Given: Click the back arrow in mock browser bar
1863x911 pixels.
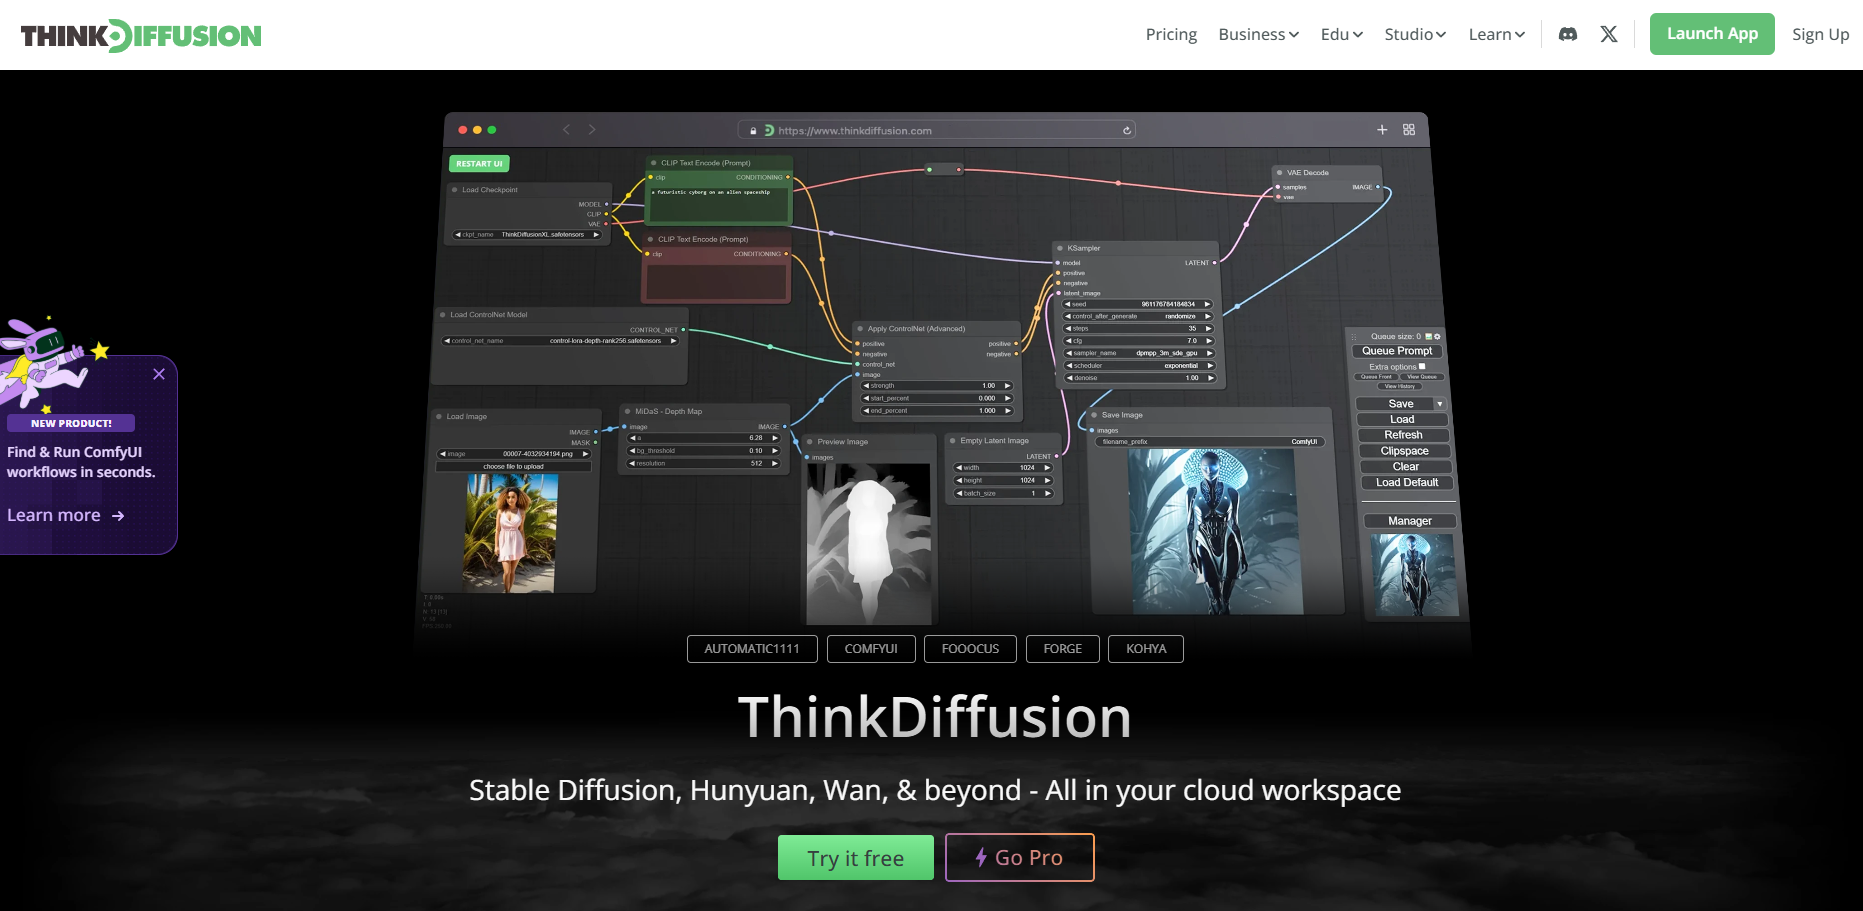Looking at the screenshot, I should pyautogui.click(x=566, y=129).
